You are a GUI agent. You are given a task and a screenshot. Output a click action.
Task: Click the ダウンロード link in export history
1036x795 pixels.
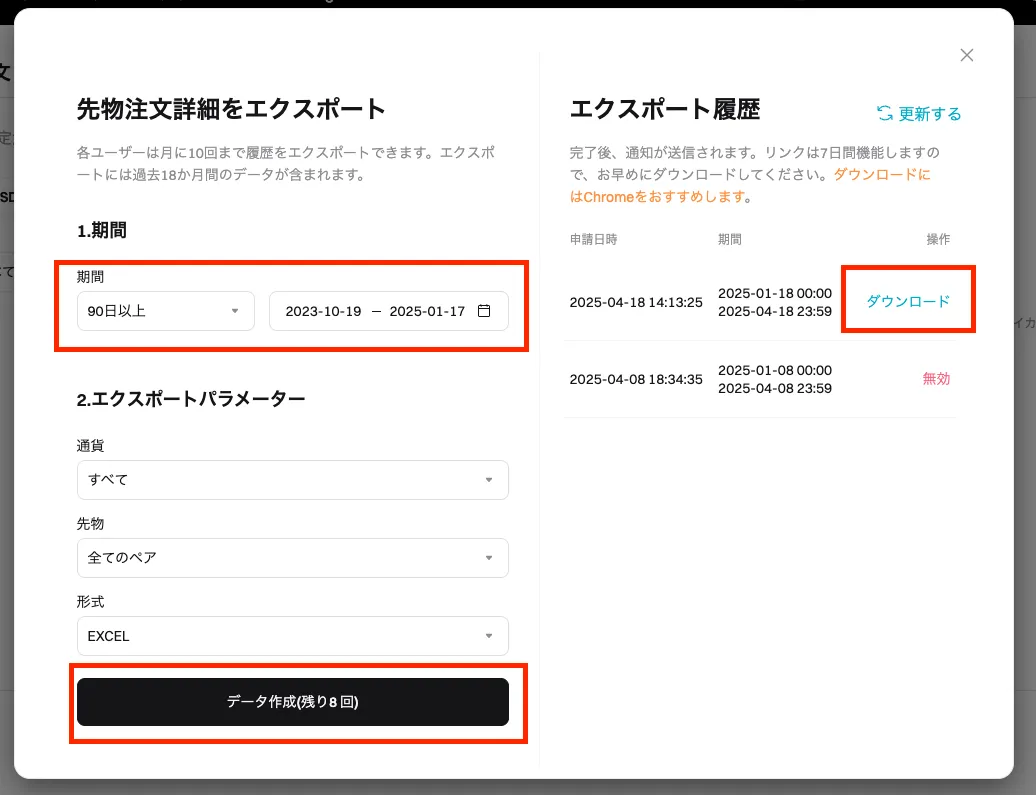click(907, 301)
